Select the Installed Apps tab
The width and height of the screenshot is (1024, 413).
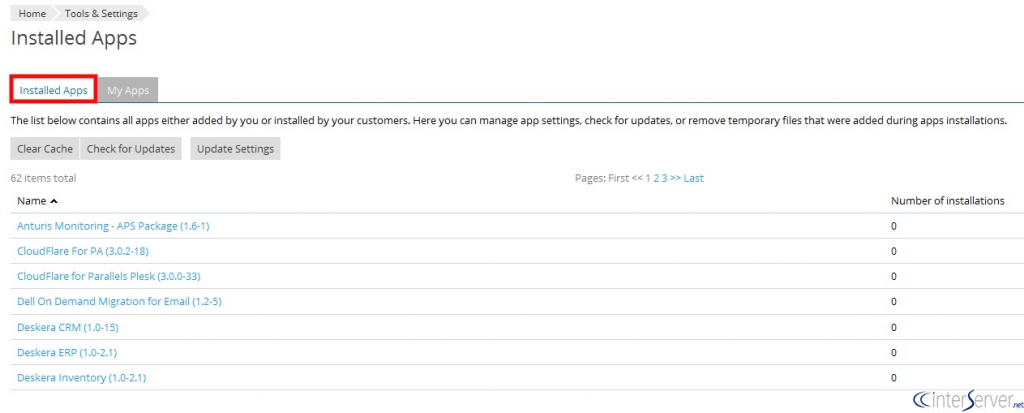[x=54, y=90]
